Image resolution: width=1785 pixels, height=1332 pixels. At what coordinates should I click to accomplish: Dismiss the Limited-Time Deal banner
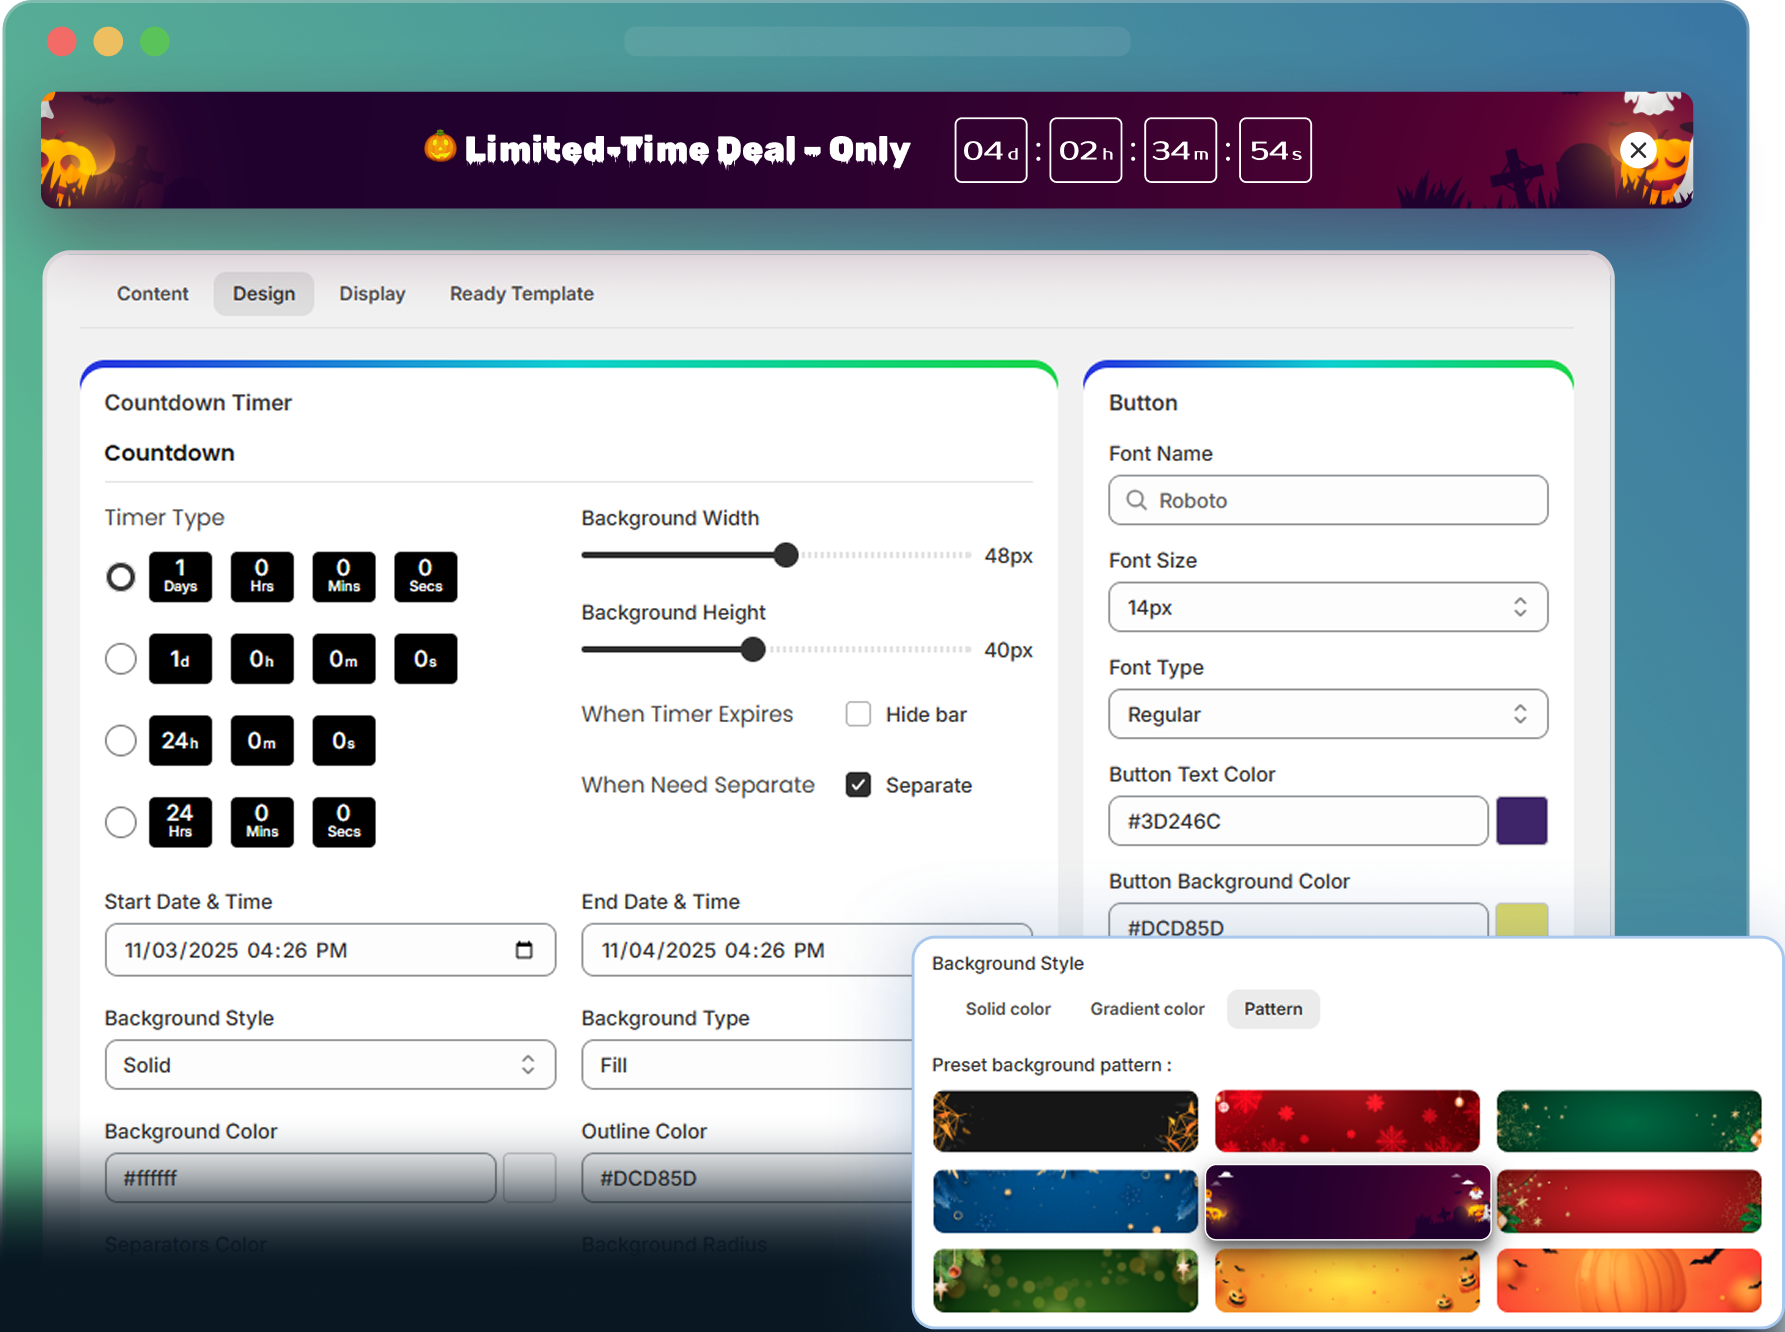1638,150
